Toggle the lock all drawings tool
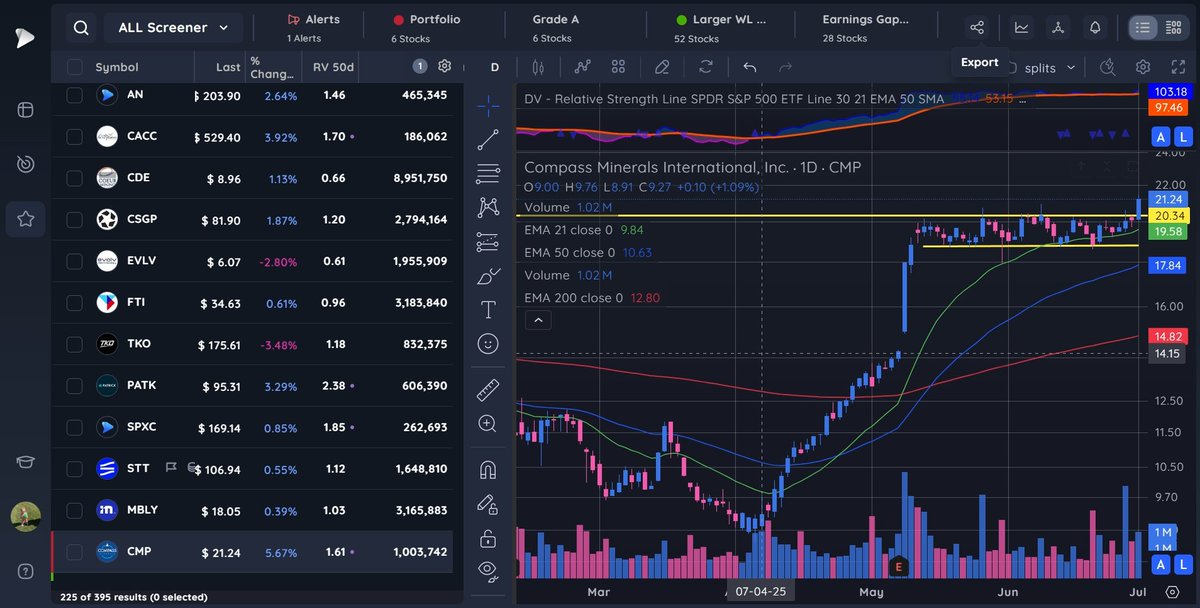Viewport: 1200px width, 608px height. [x=488, y=539]
